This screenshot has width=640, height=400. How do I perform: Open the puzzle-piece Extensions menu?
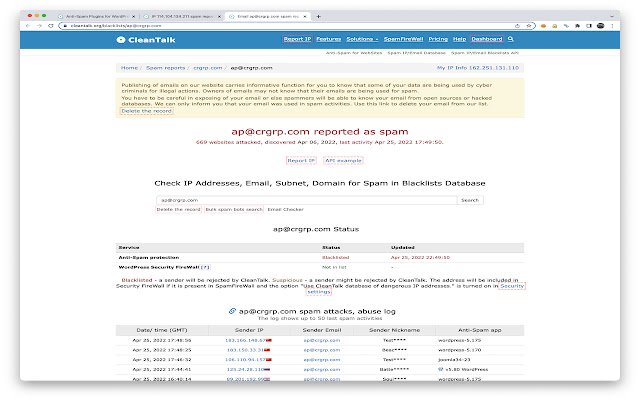point(577,26)
